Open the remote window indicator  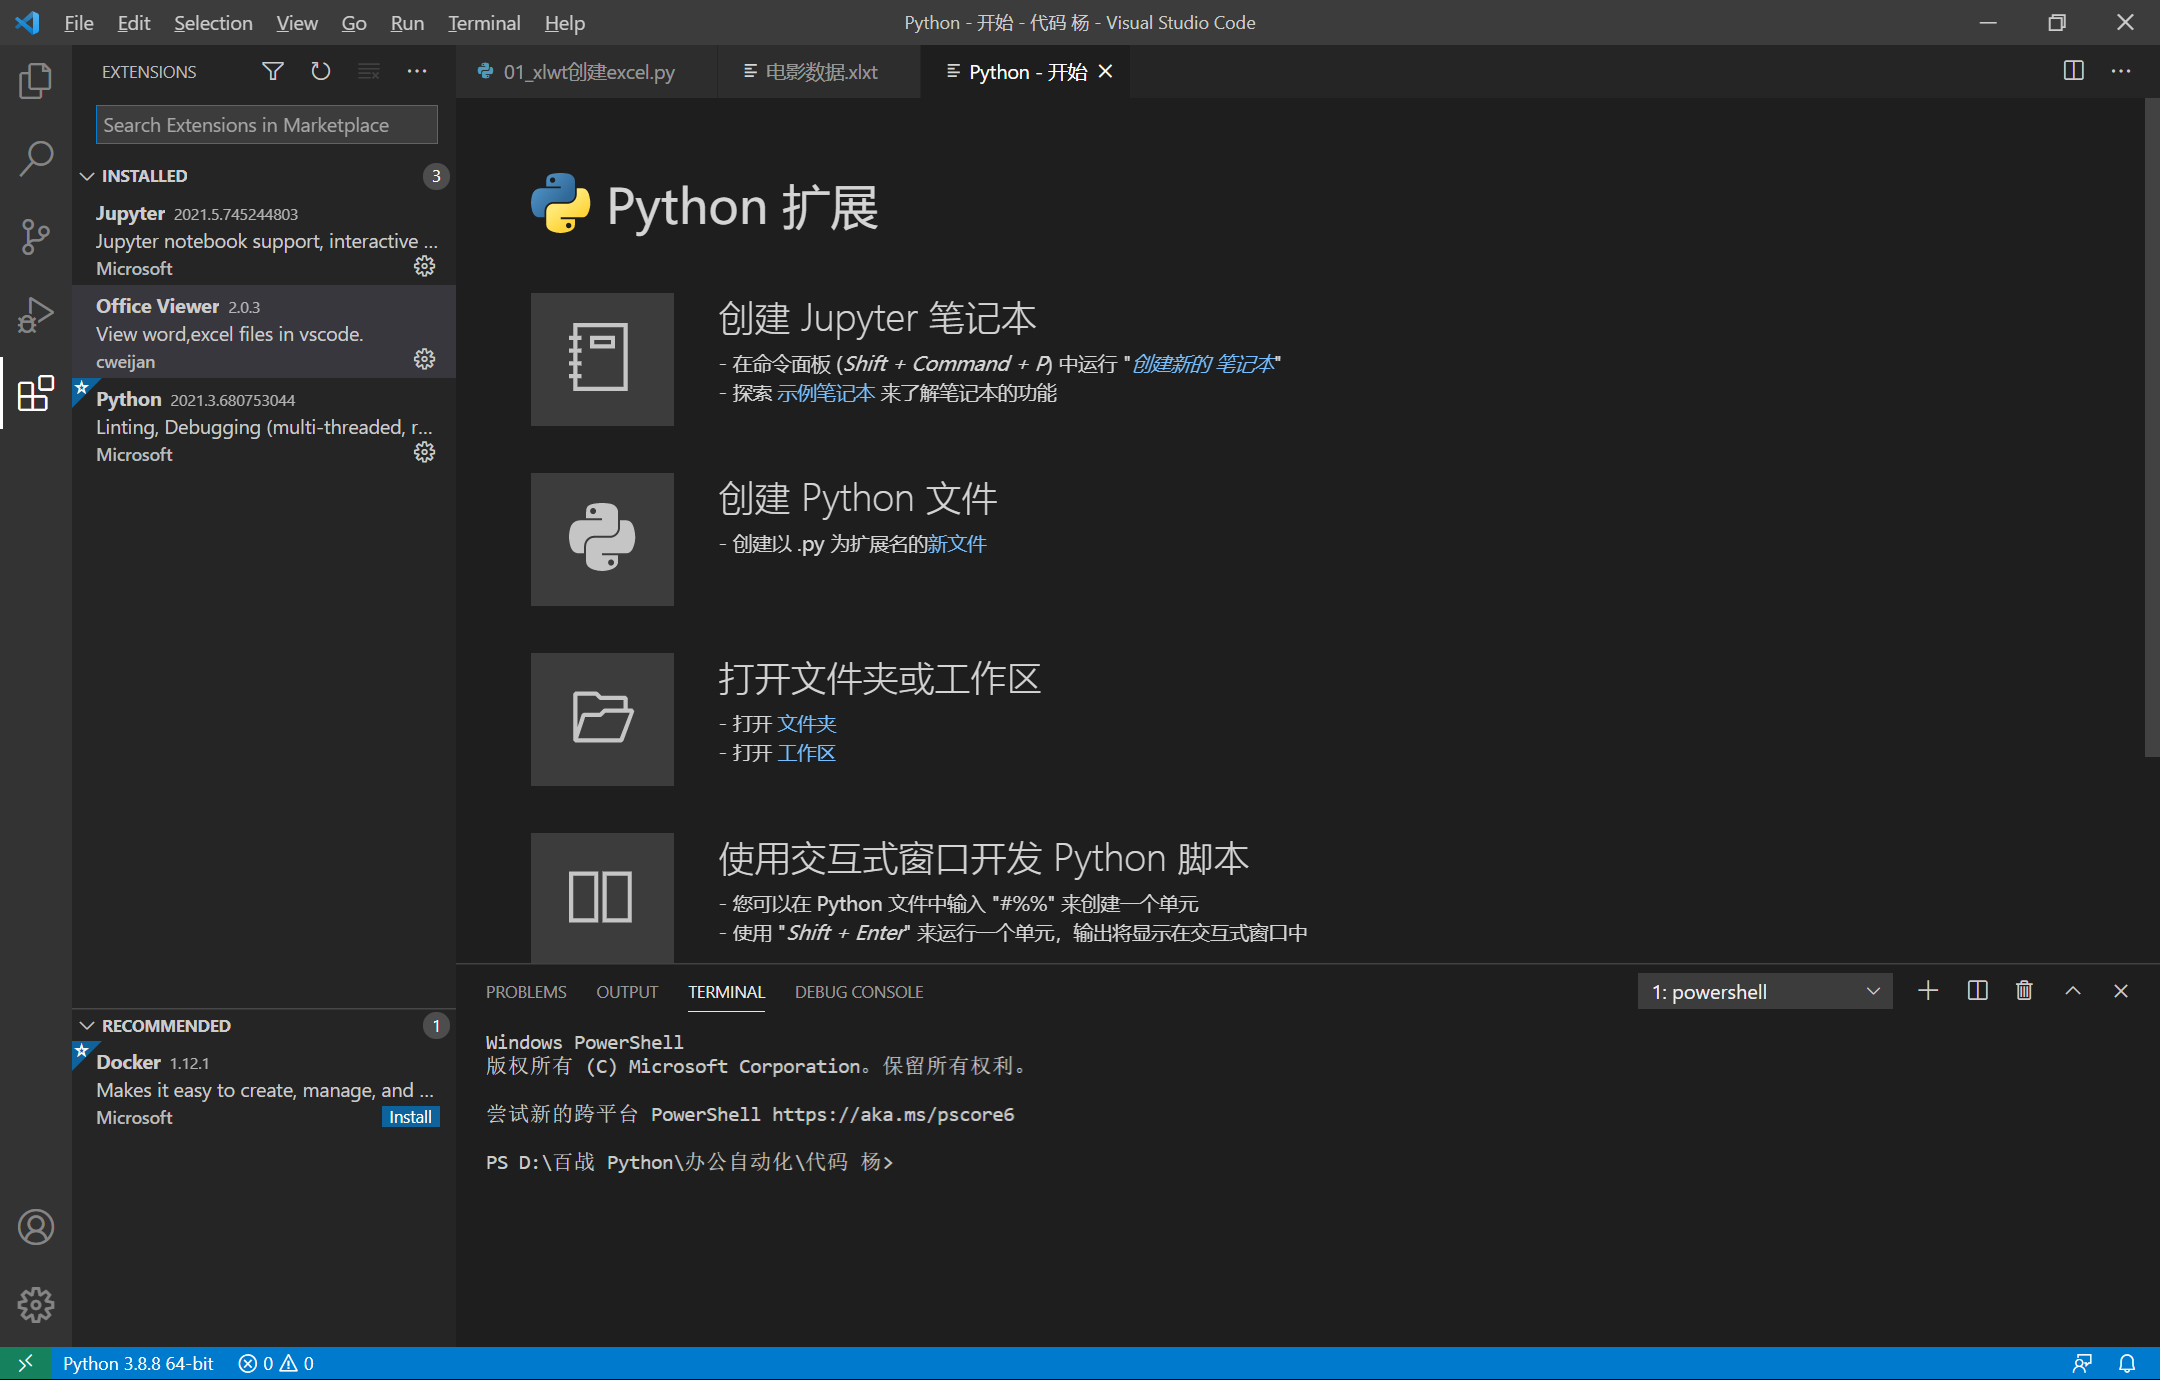click(x=25, y=1363)
